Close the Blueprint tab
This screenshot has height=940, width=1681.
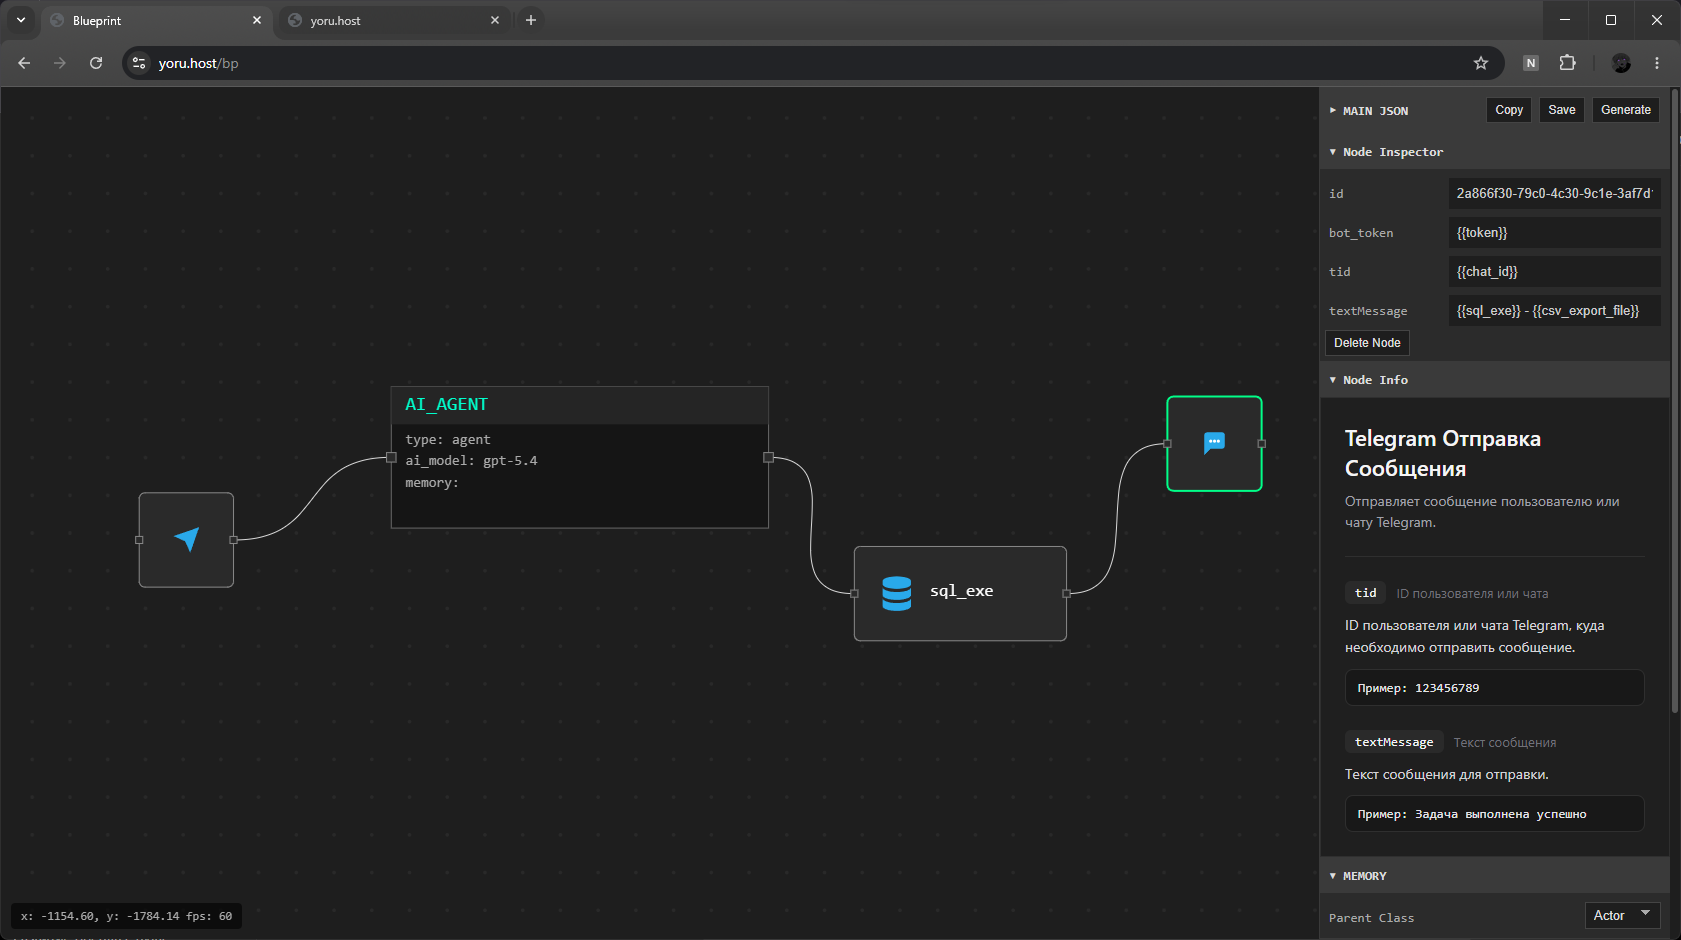pyautogui.click(x=256, y=20)
